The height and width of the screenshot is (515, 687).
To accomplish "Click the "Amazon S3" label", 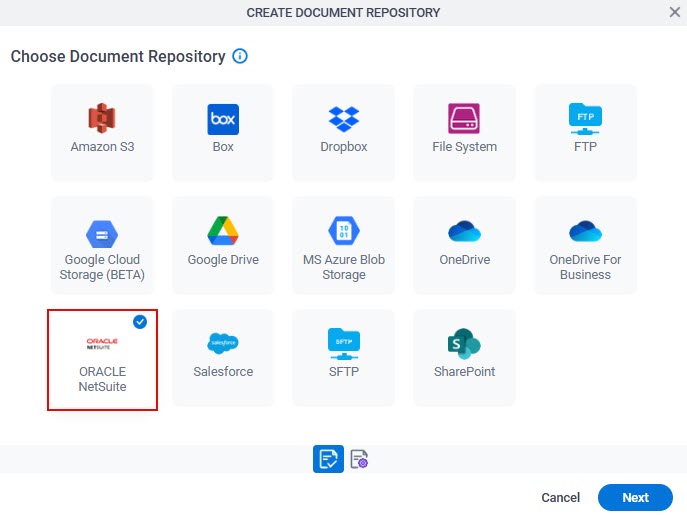I will (102, 146).
